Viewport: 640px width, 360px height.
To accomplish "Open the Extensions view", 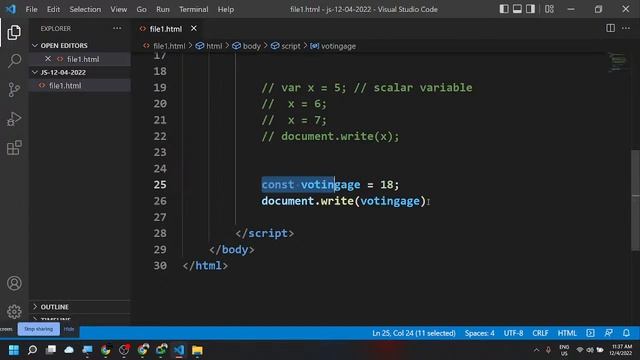I will pos(14,148).
